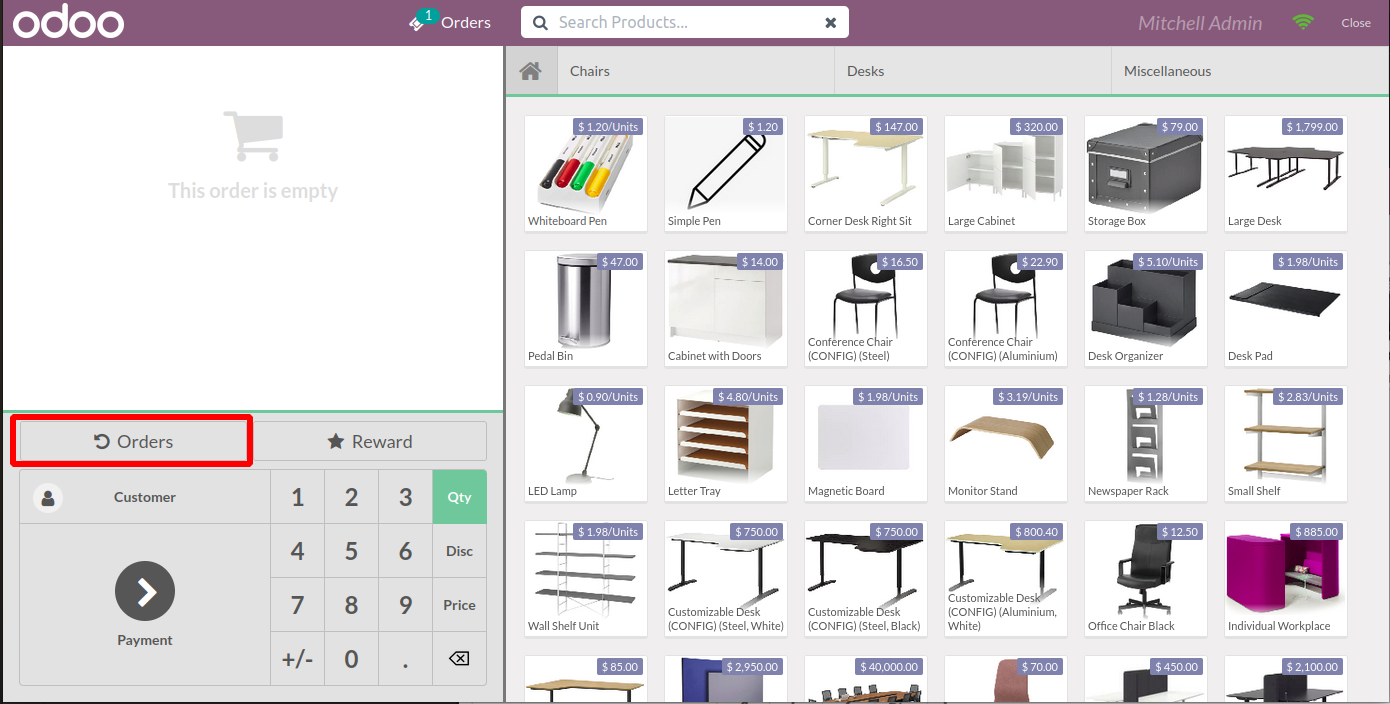The height and width of the screenshot is (704, 1390).
Task: Activate Qty mode on numpad
Action: point(460,497)
